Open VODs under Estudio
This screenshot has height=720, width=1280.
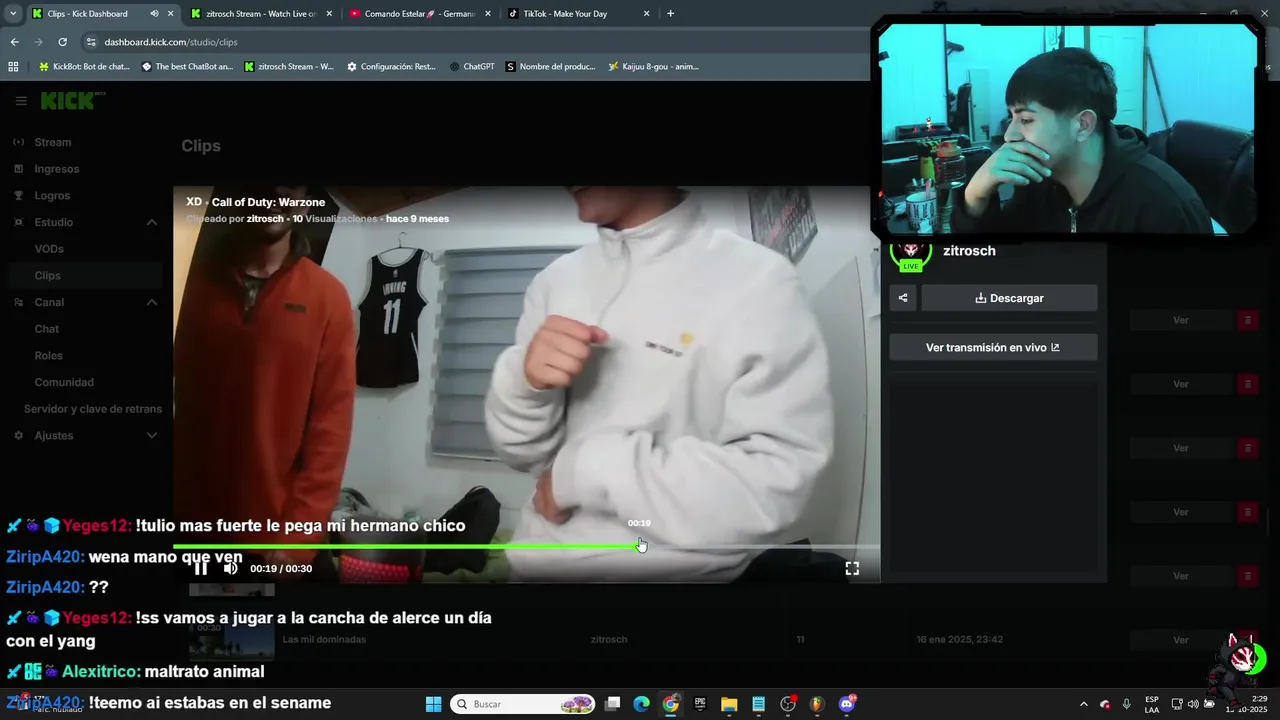(49, 249)
